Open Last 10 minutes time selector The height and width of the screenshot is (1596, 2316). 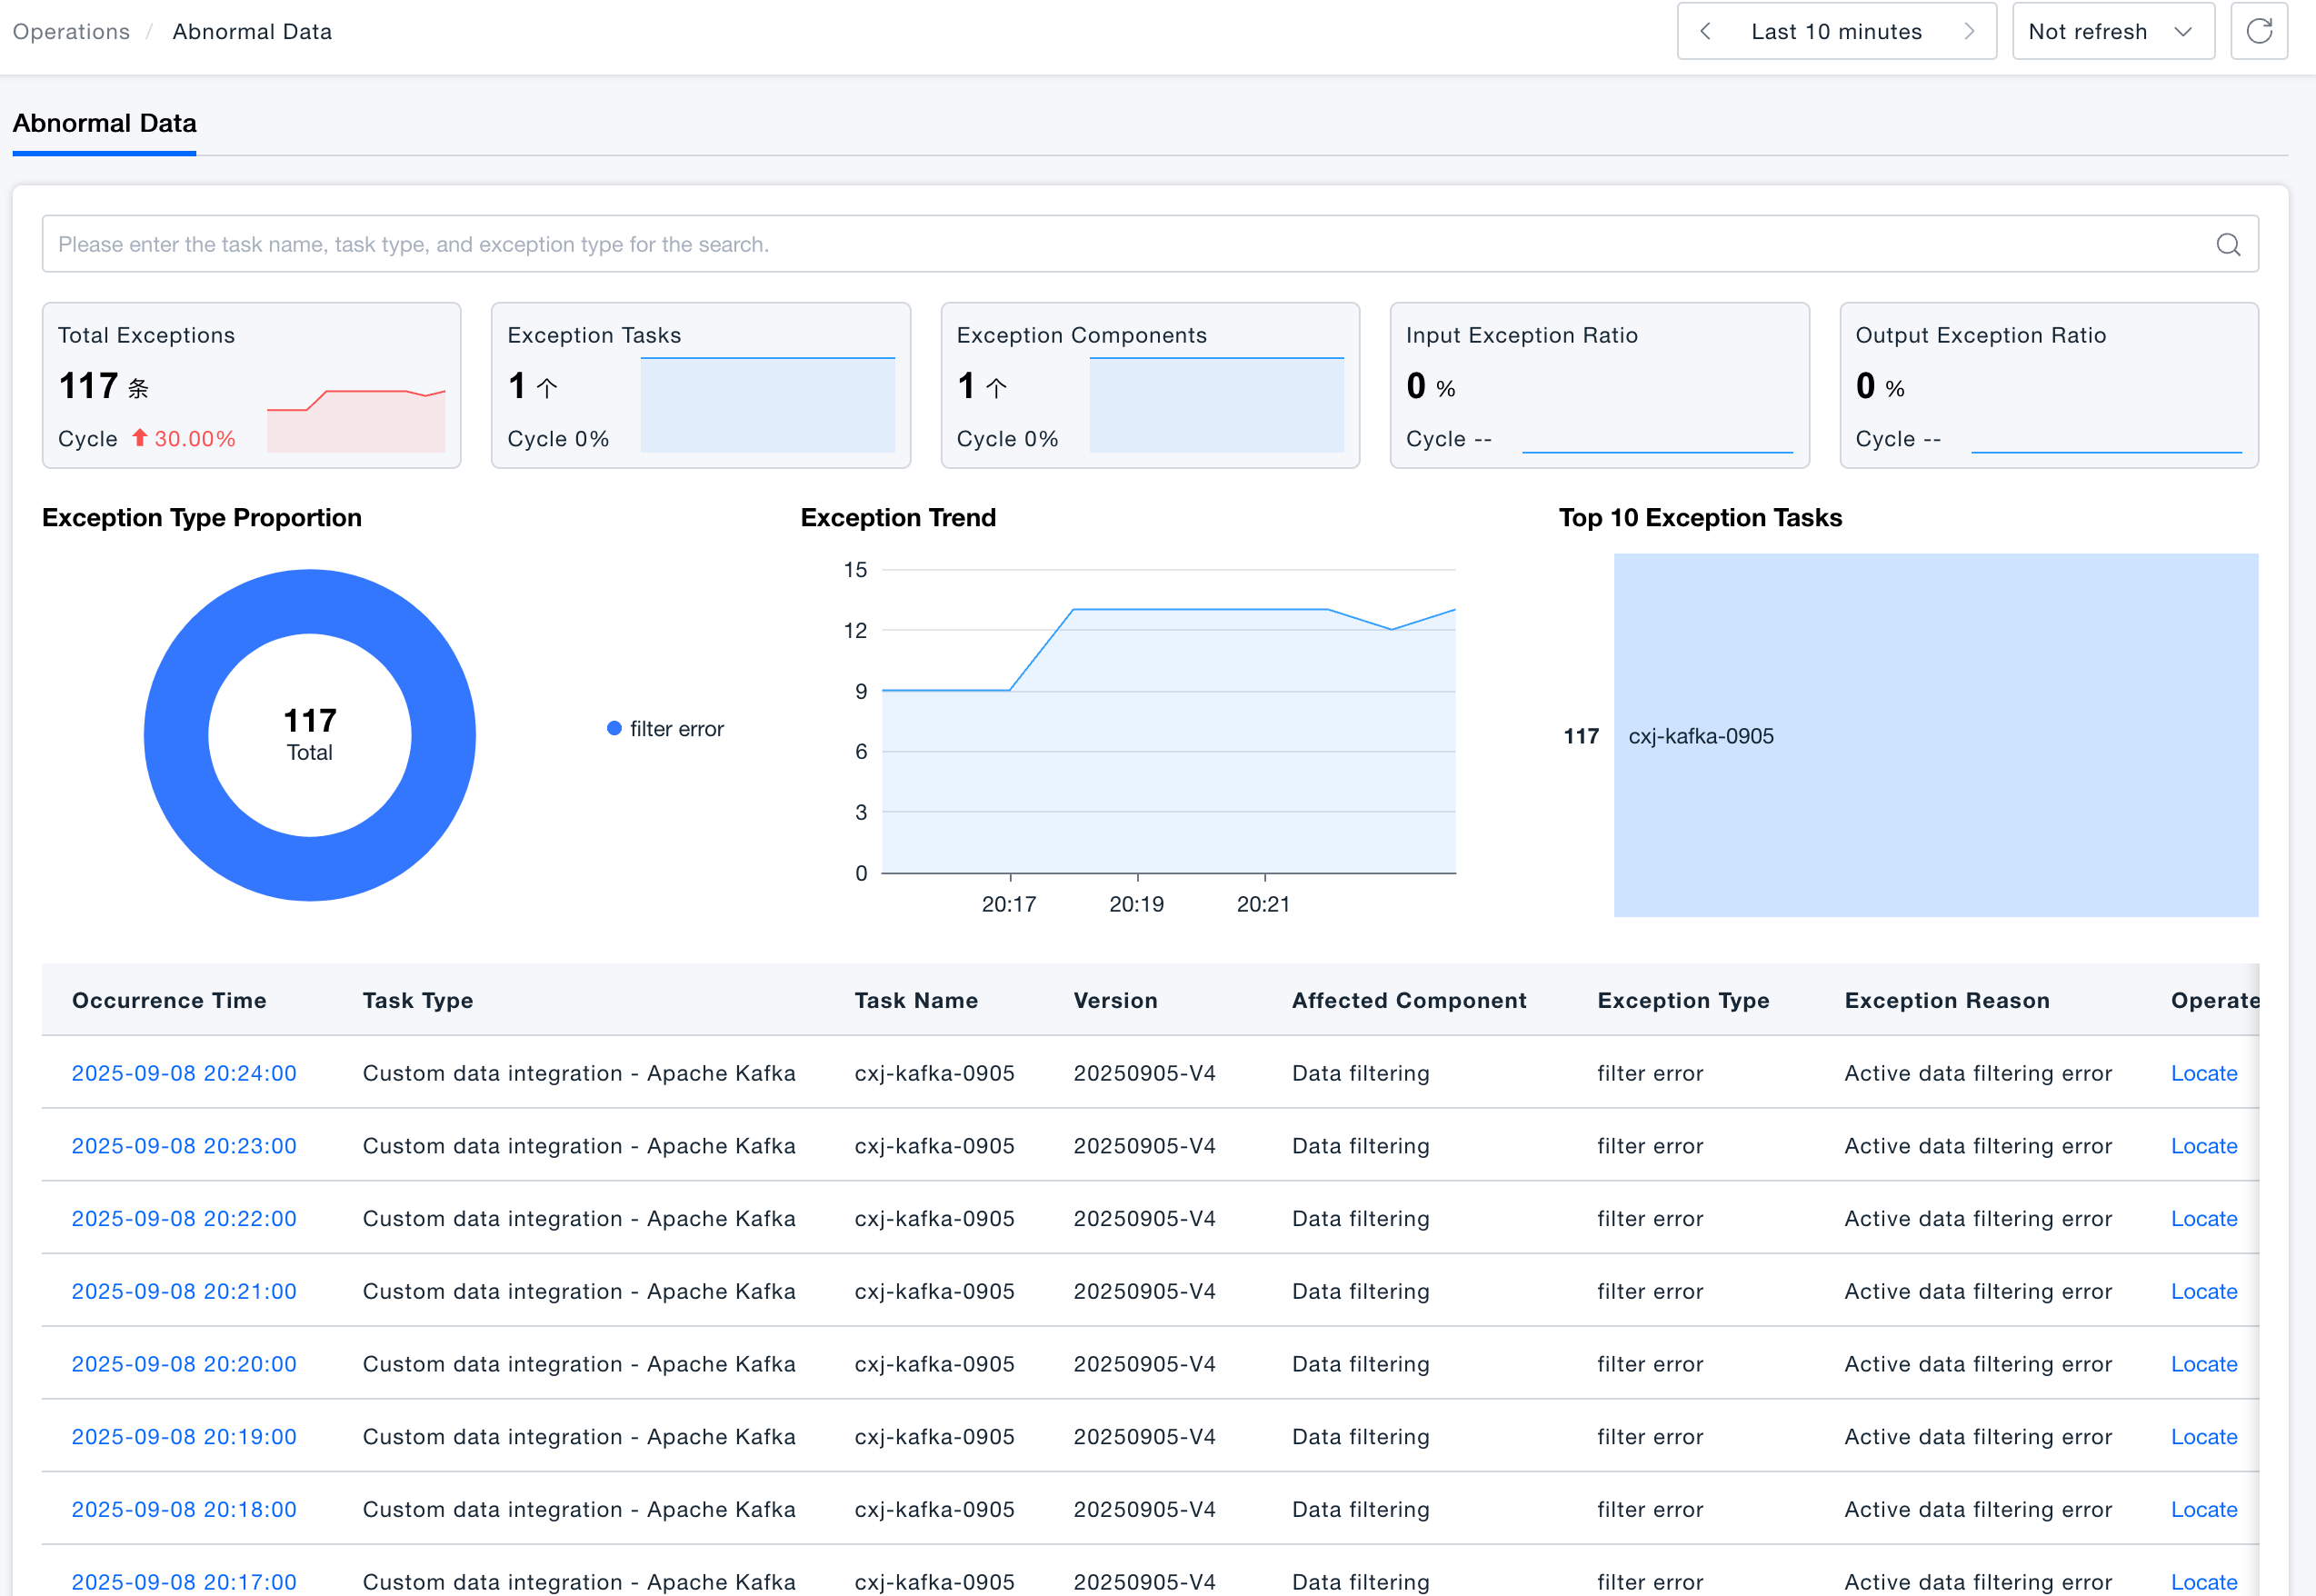pos(1836,31)
